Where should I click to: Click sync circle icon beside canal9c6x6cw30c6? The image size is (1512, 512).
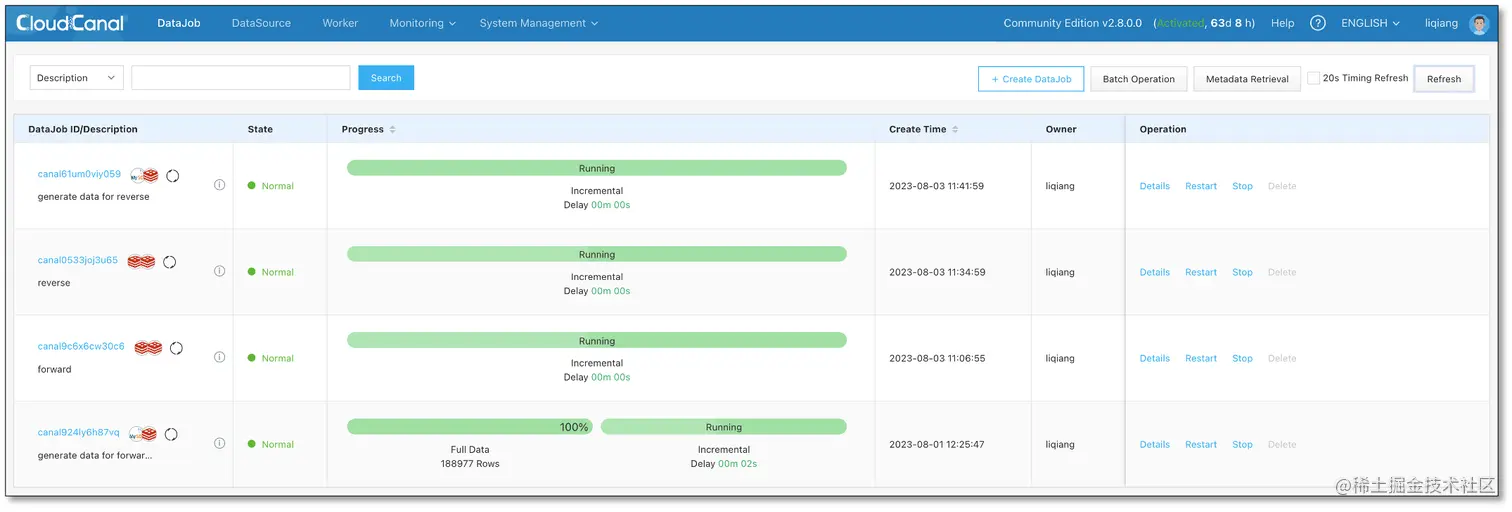(176, 348)
